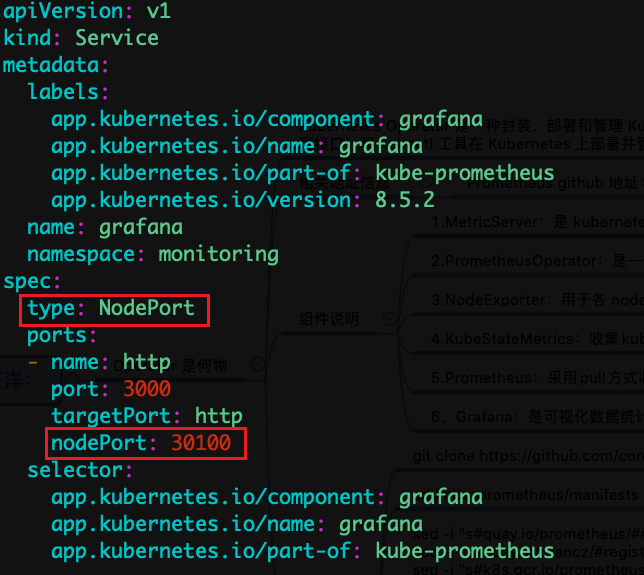Click the 'selector:' key
Viewport: 644px width, 575px height.
pyautogui.click(x=80, y=470)
